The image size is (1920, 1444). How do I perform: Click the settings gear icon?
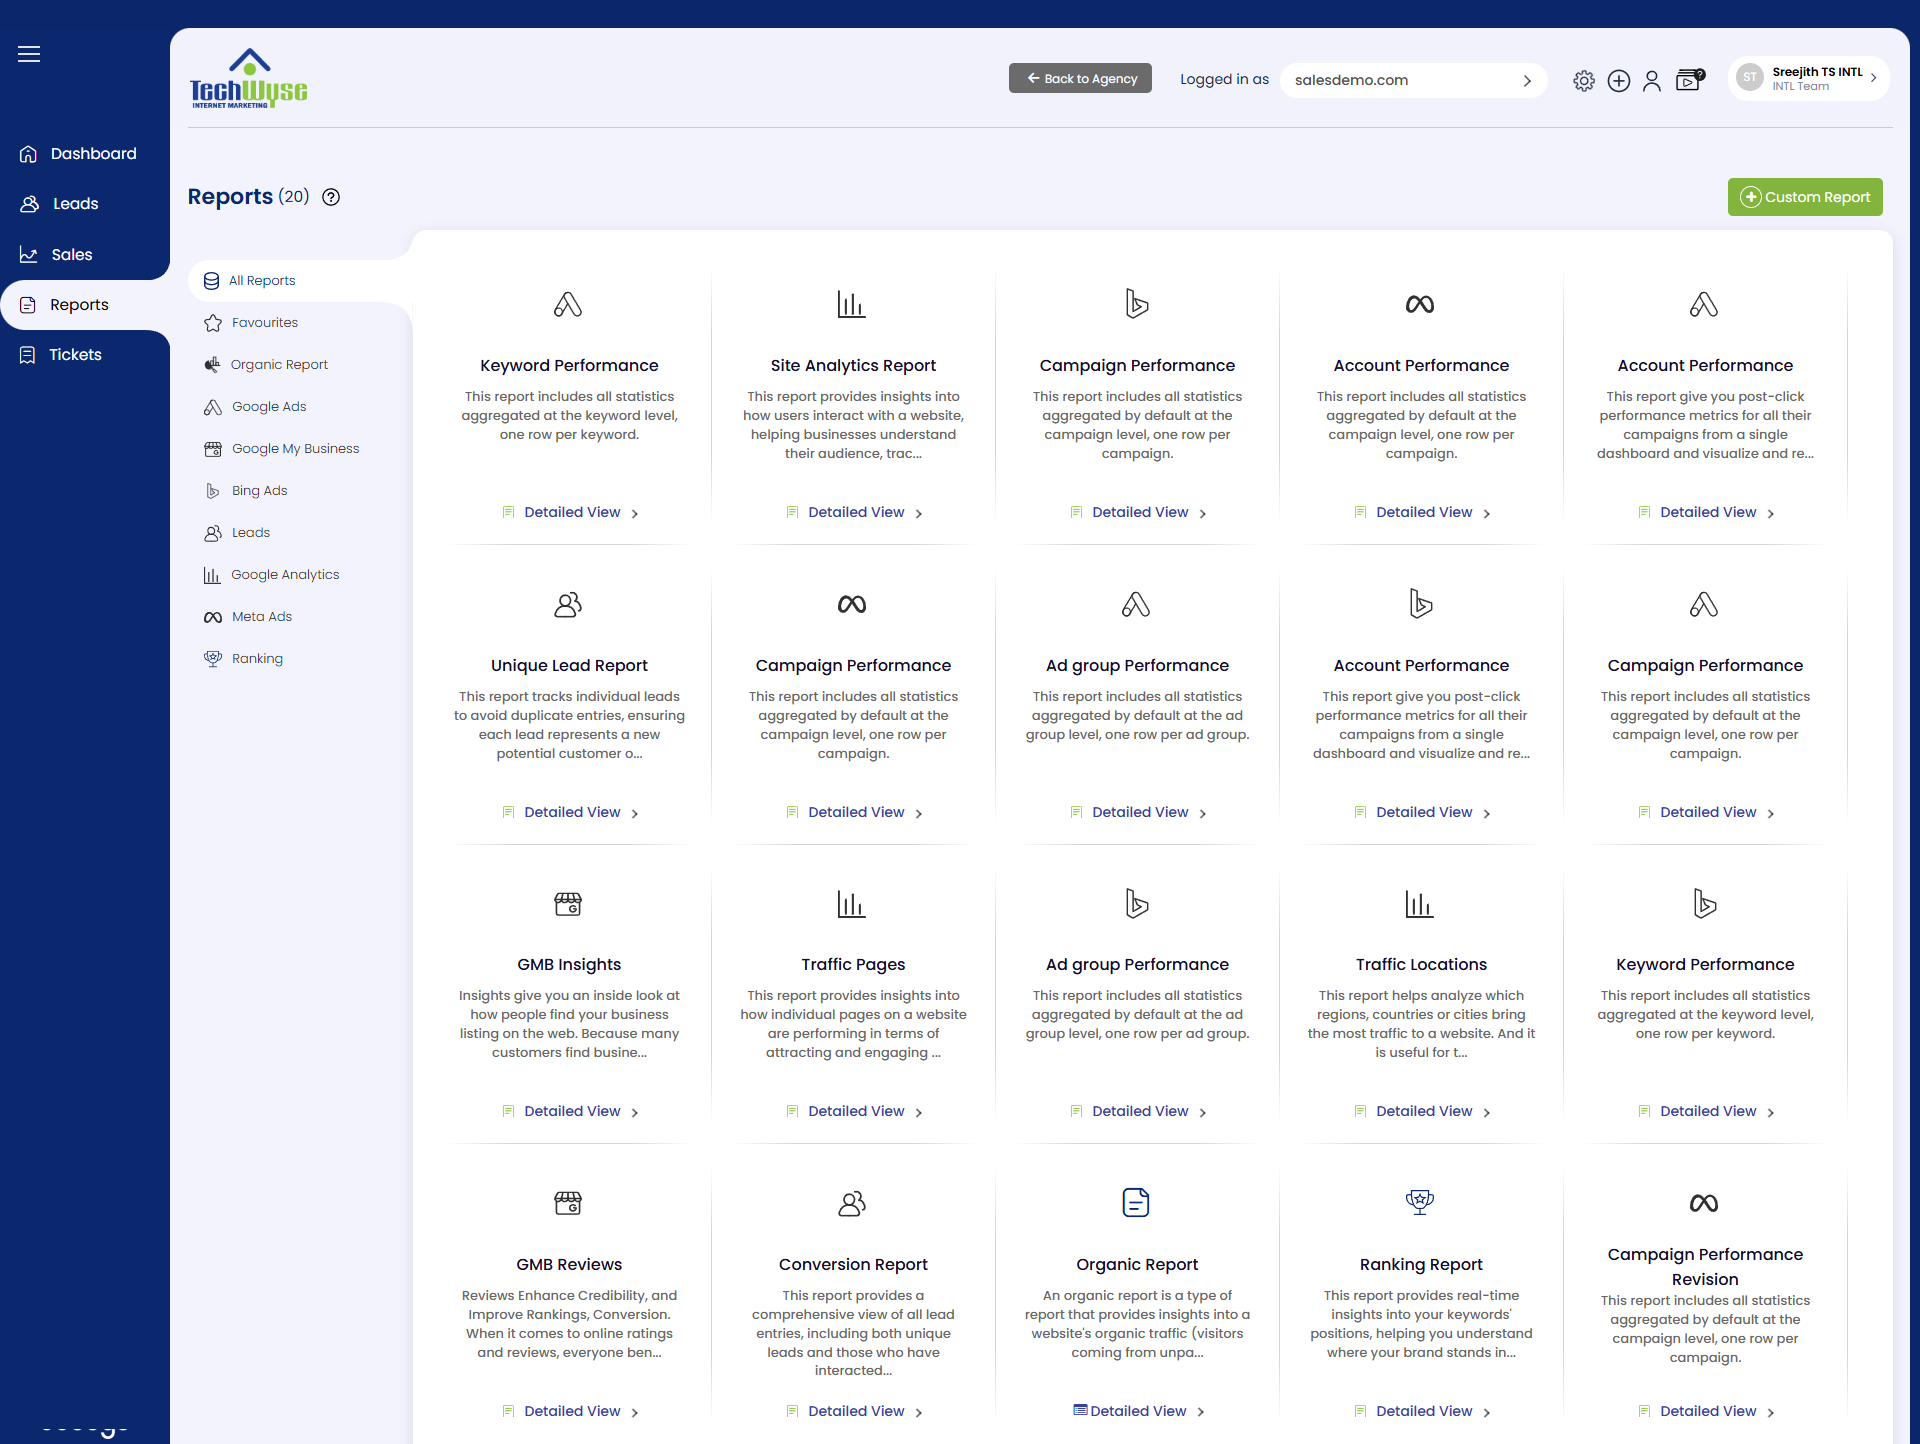point(1584,81)
